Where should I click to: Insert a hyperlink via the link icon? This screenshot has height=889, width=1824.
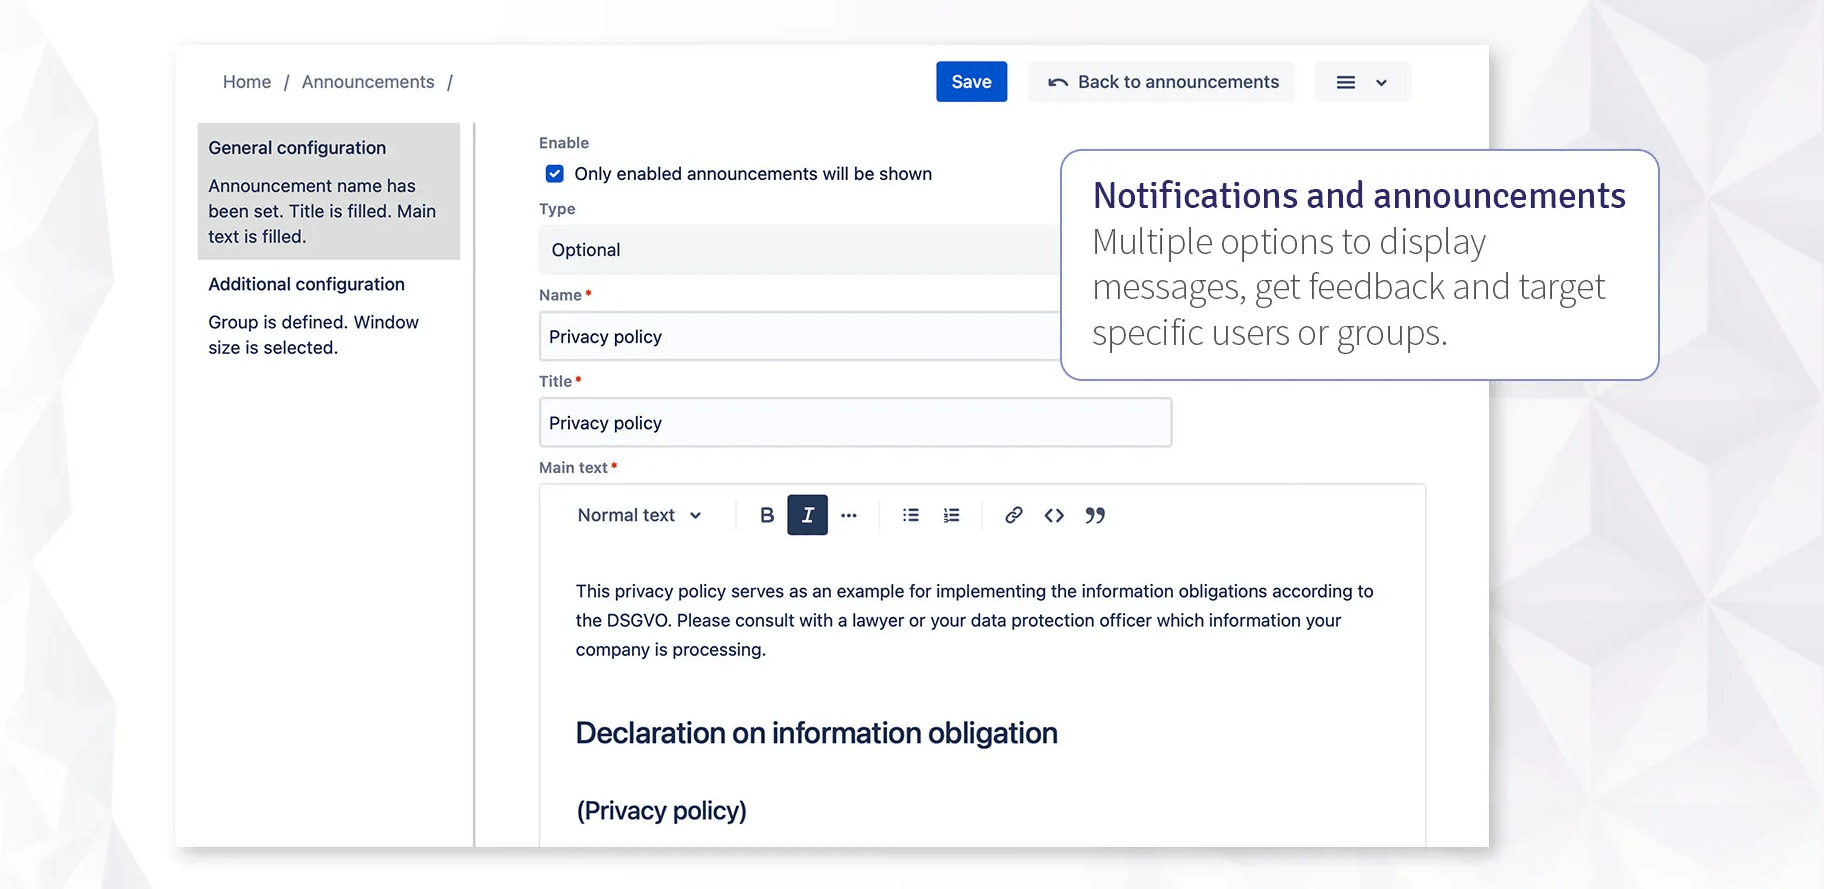[x=1013, y=515]
